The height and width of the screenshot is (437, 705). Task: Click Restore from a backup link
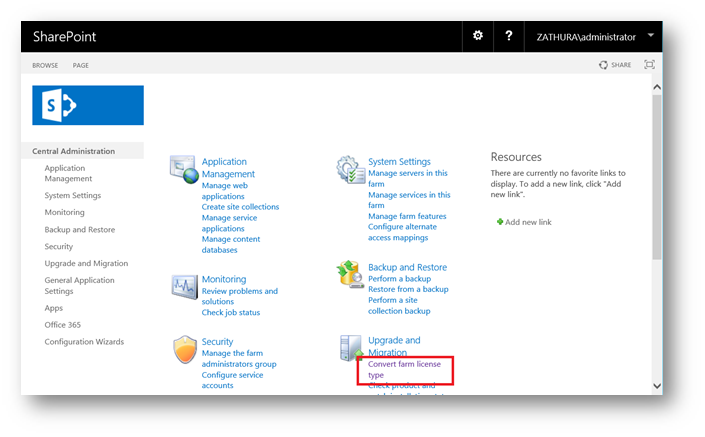(x=408, y=289)
